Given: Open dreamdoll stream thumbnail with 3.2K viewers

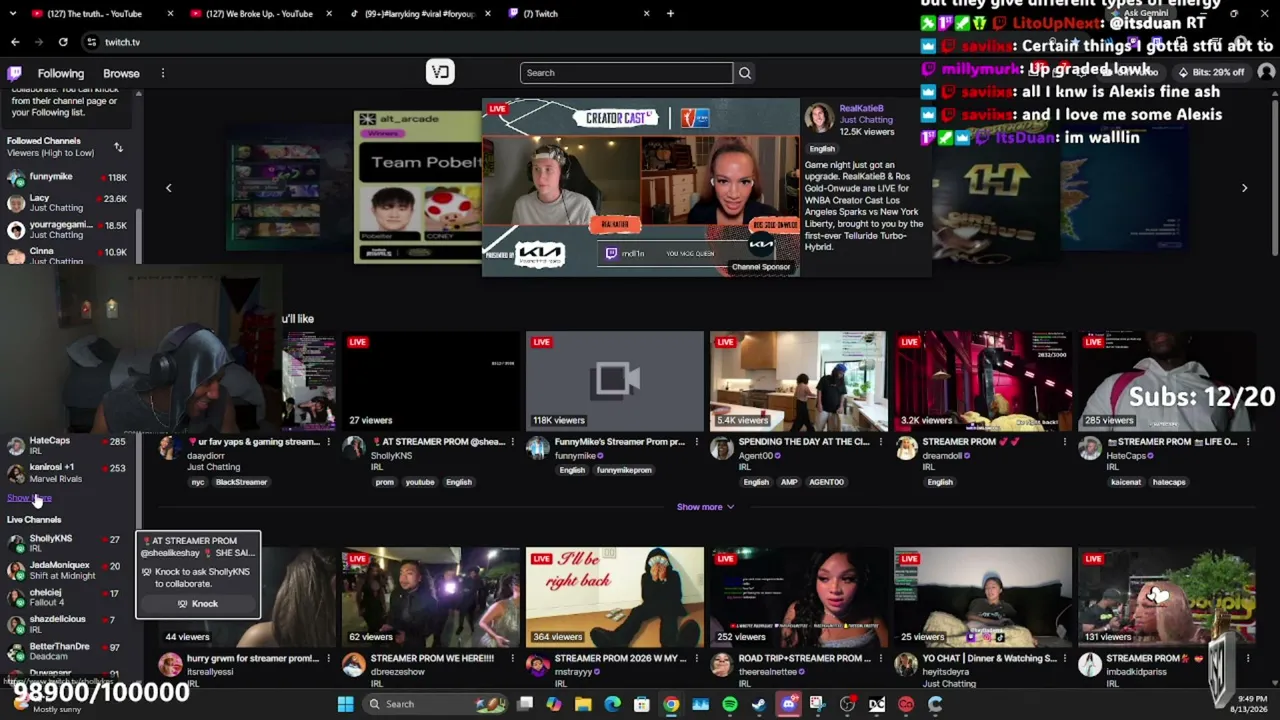Looking at the screenshot, I should (x=983, y=381).
